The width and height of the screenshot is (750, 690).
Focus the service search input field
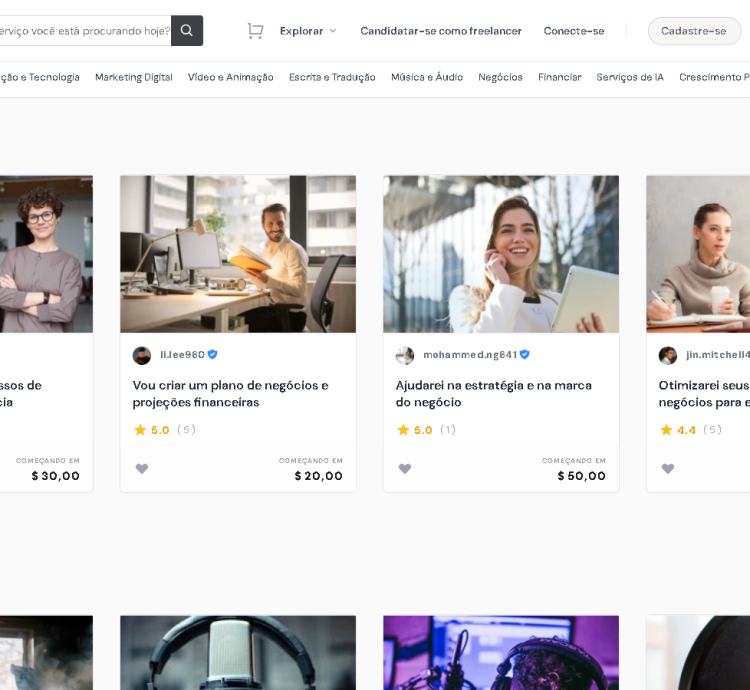point(85,31)
